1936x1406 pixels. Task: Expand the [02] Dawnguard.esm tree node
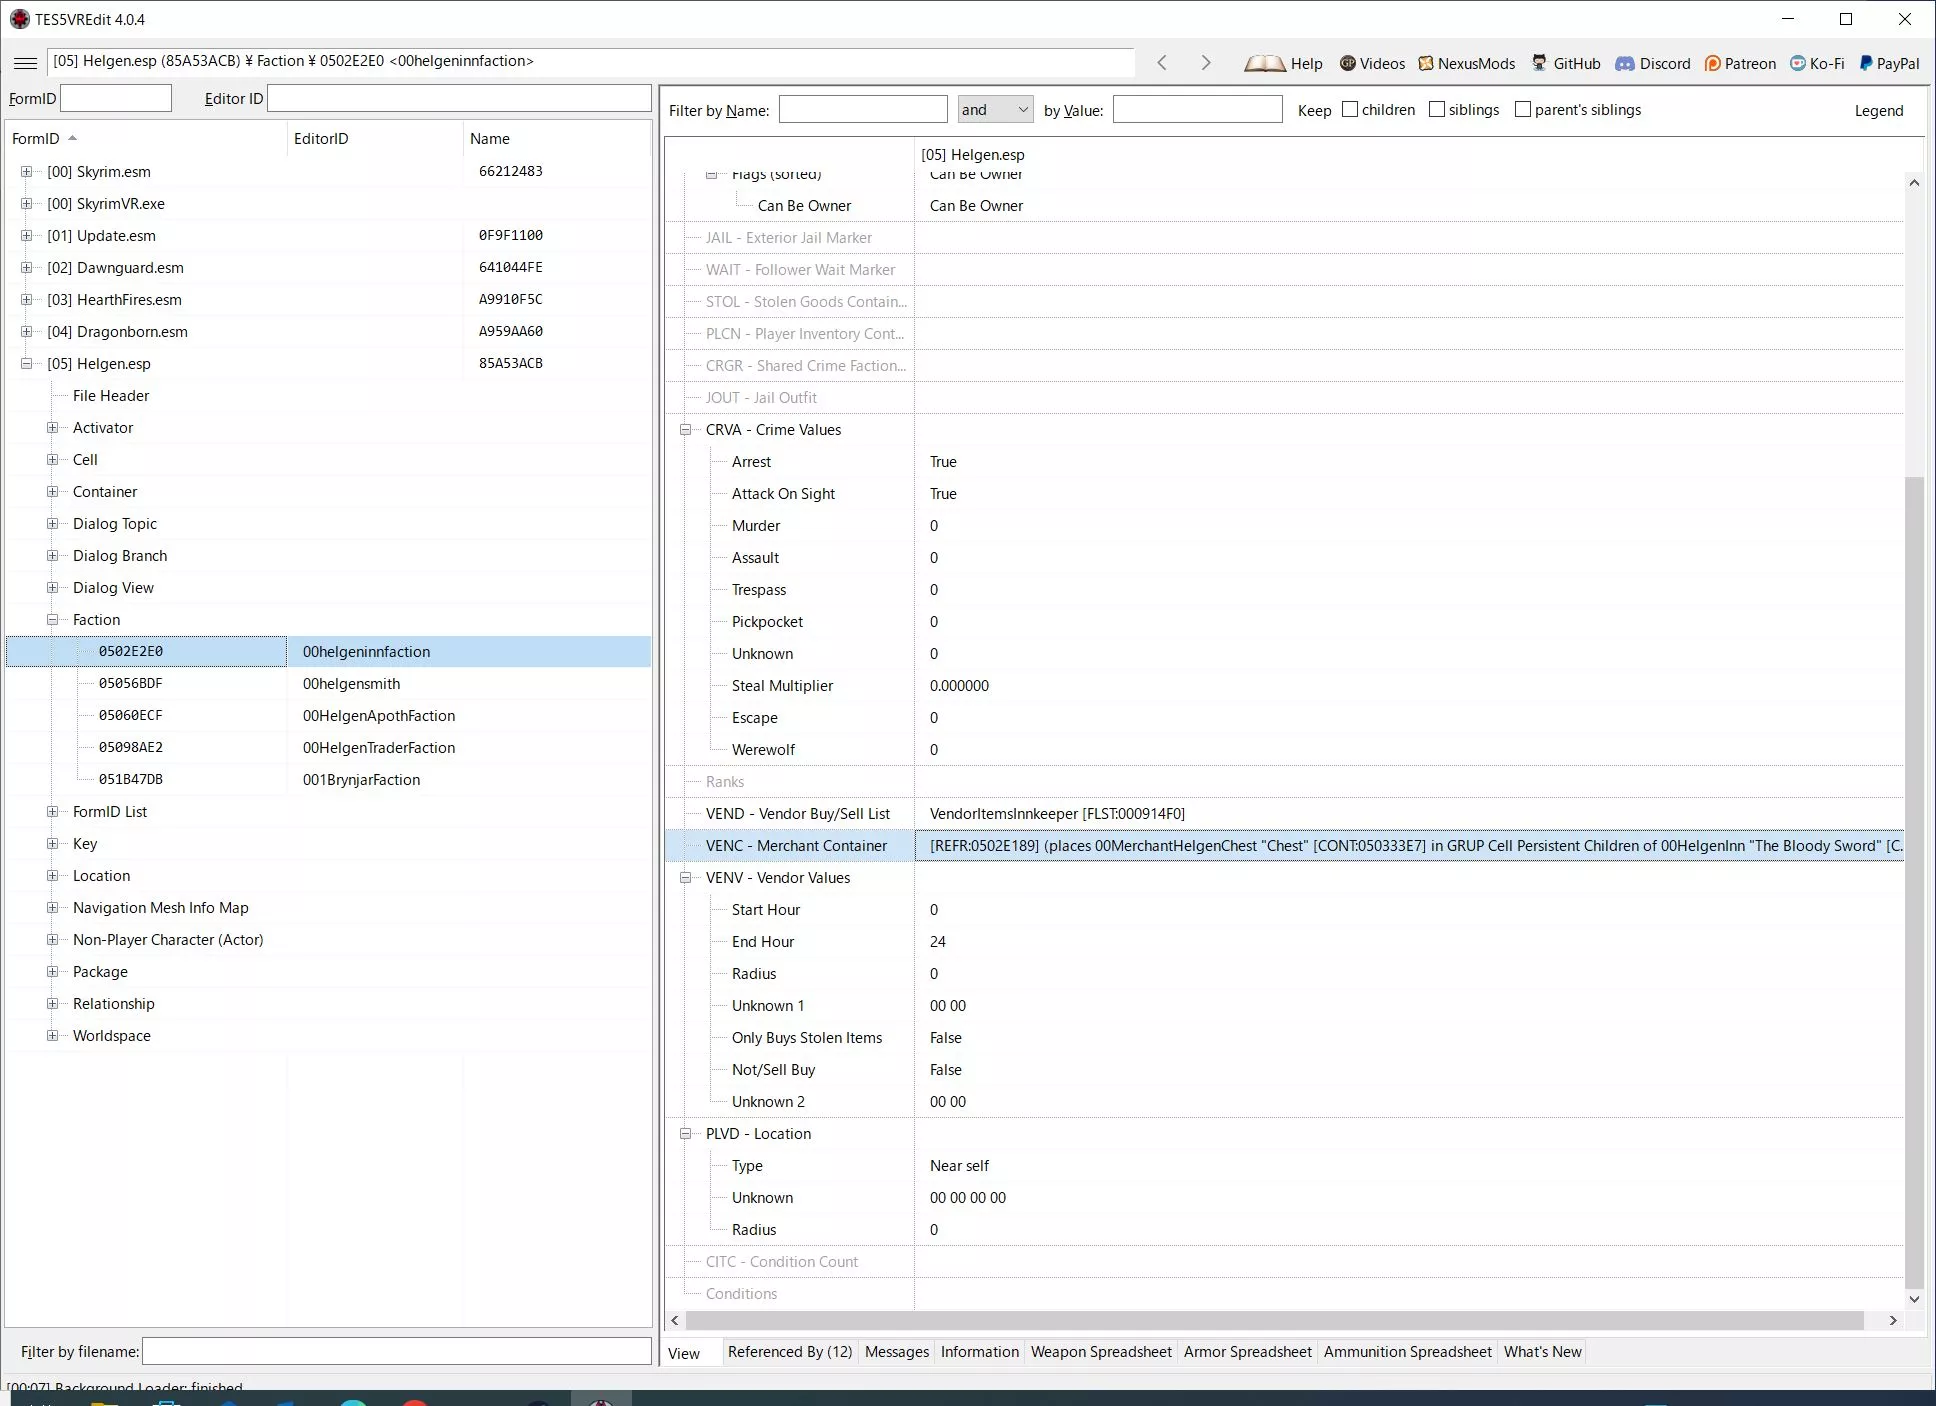click(x=27, y=267)
